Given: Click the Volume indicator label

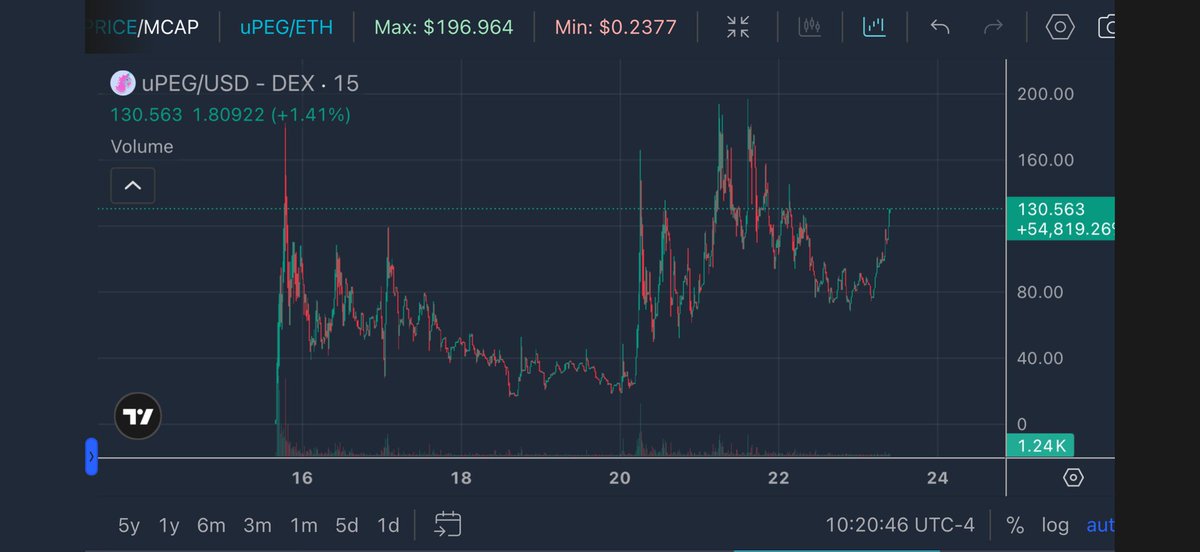Looking at the screenshot, I should tap(142, 146).
